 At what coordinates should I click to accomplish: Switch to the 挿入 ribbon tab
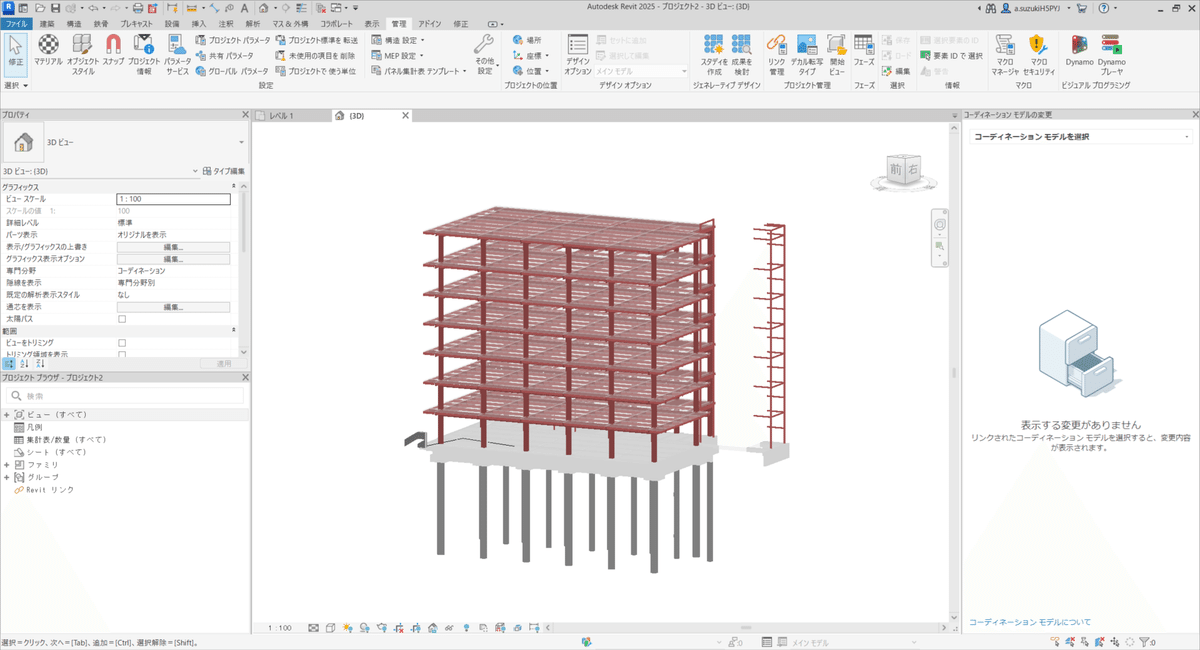199,22
